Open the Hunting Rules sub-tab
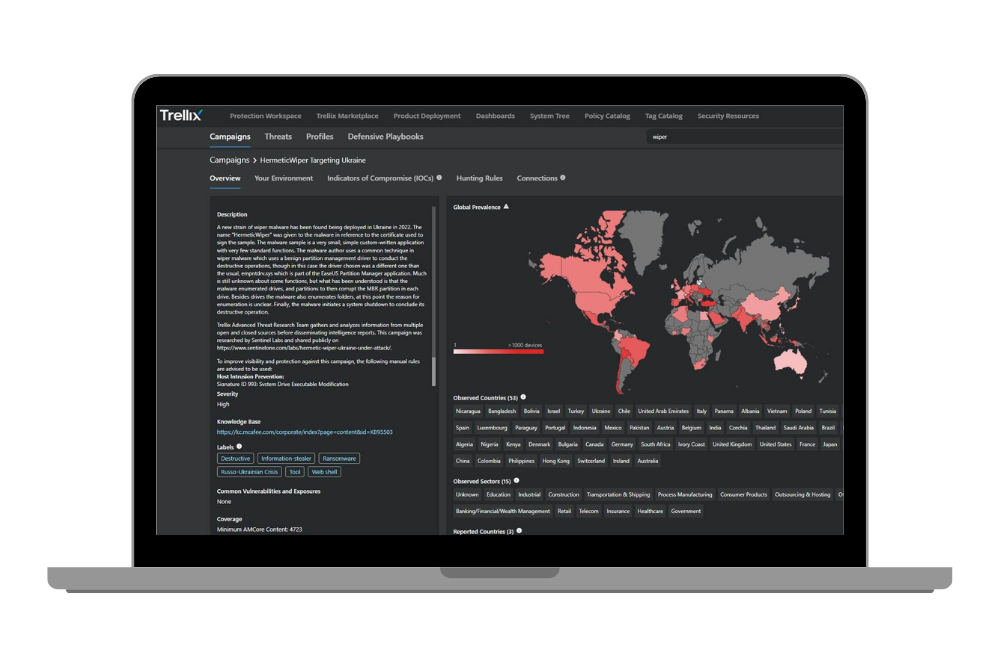The width and height of the screenshot is (1000, 667). pyautogui.click(x=479, y=179)
